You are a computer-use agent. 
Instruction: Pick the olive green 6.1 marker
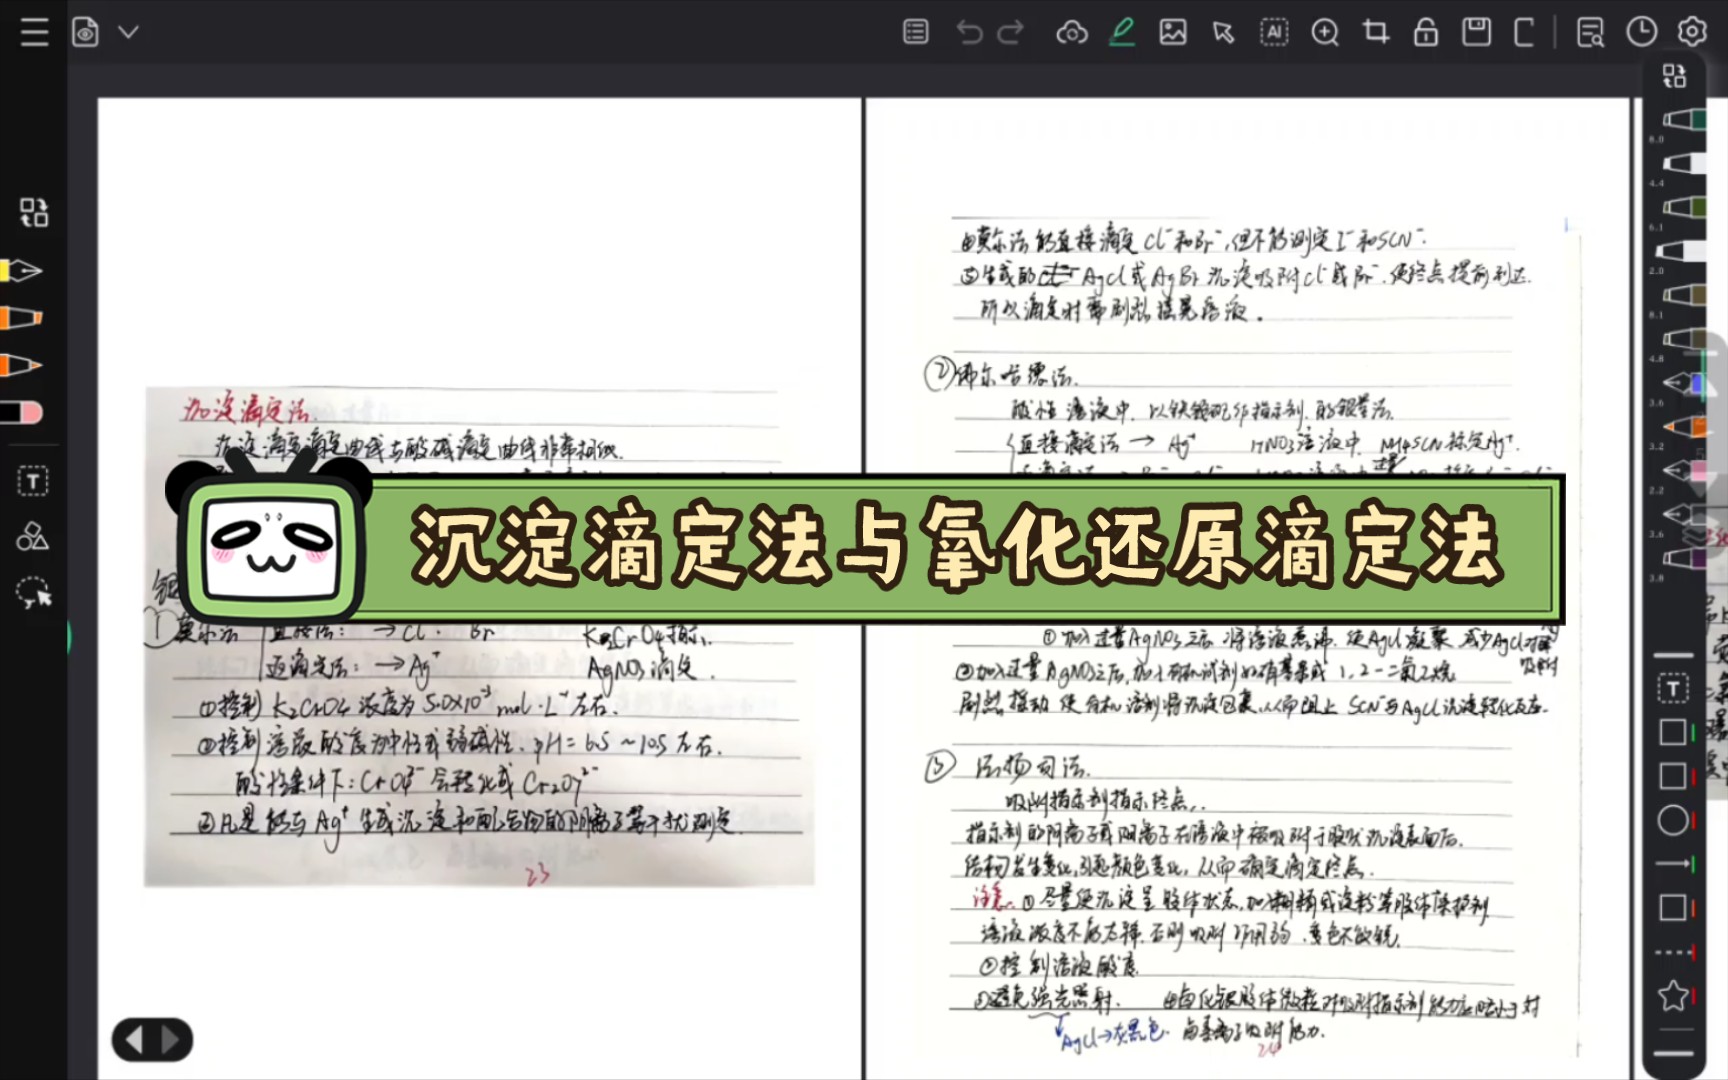1685,207
